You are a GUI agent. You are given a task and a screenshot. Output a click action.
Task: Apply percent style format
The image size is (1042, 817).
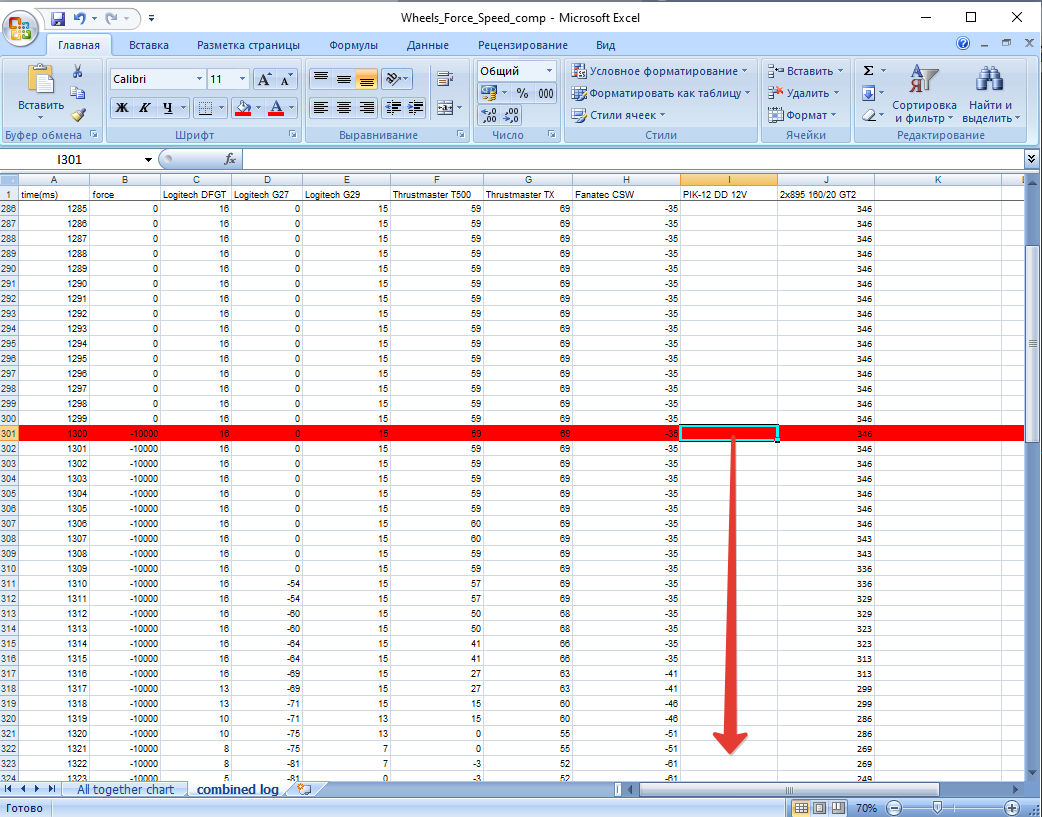(x=521, y=93)
